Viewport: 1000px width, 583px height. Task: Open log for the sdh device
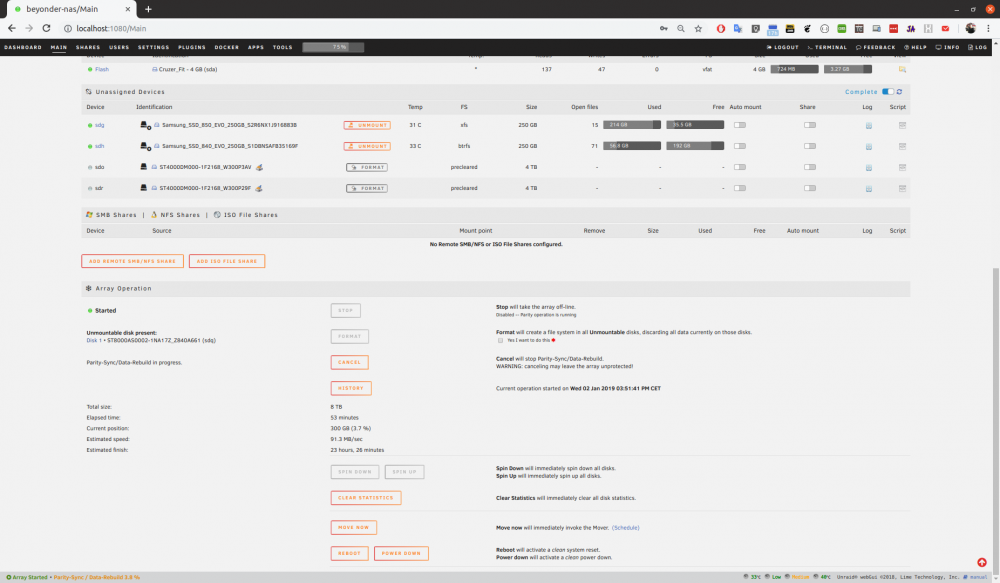869,147
